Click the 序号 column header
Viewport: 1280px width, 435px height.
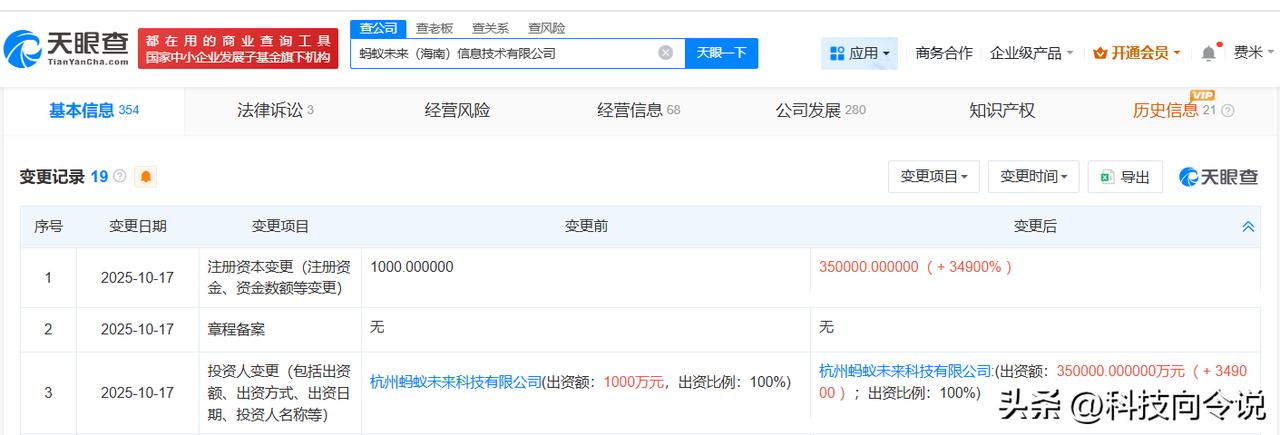pyautogui.click(x=48, y=227)
